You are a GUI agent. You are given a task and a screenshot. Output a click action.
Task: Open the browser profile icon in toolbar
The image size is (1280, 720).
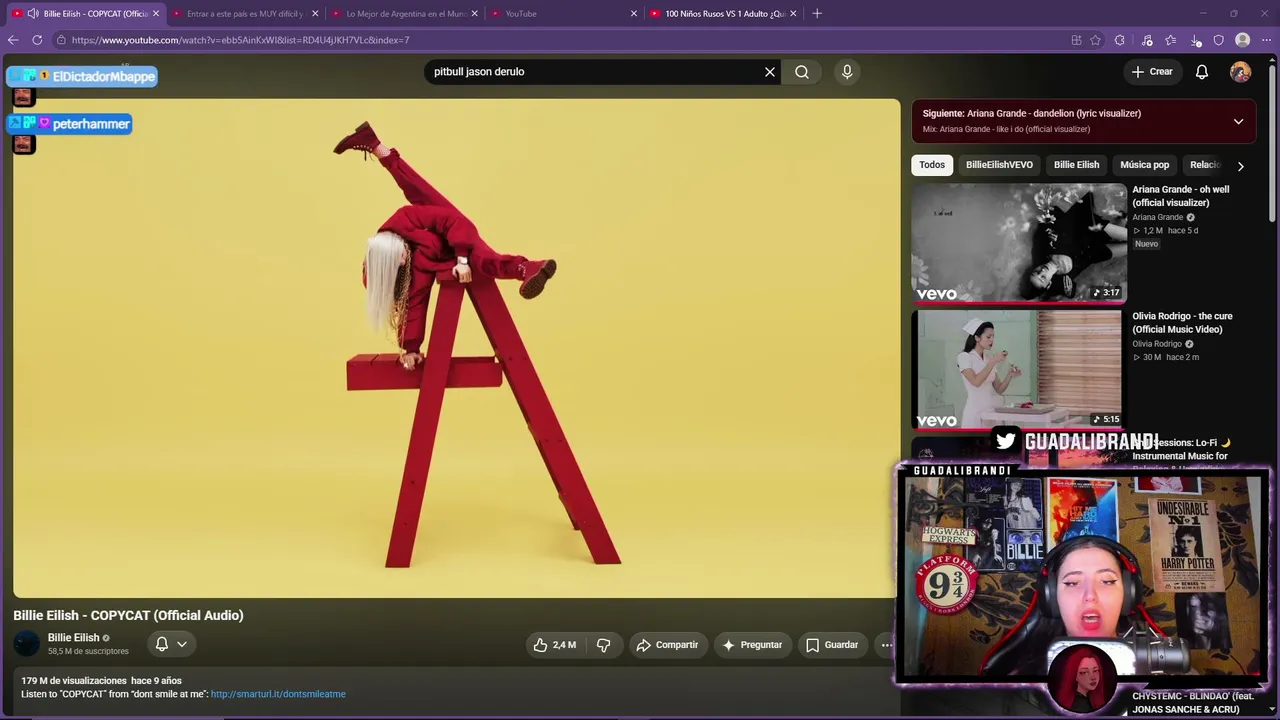[1242, 40]
